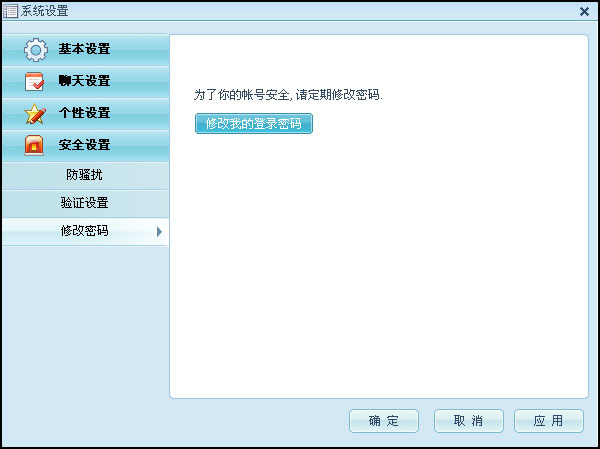The width and height of the screenshot is (600, 449).
Task: Click the 系统设置 title bar text
Action: pyautogui.click(x=45, y=10)
